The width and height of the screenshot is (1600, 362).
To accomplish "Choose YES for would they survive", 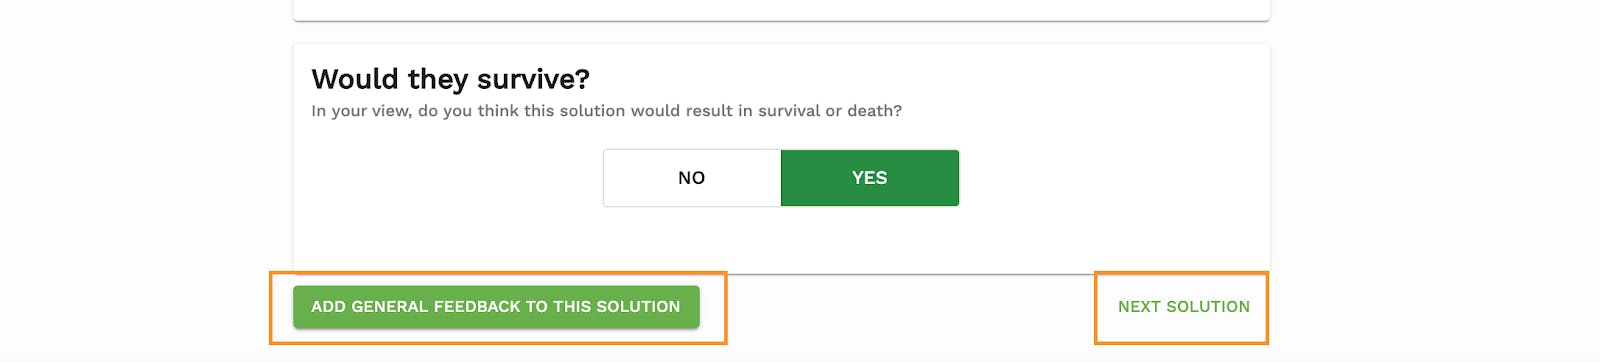I will (870, 178).
